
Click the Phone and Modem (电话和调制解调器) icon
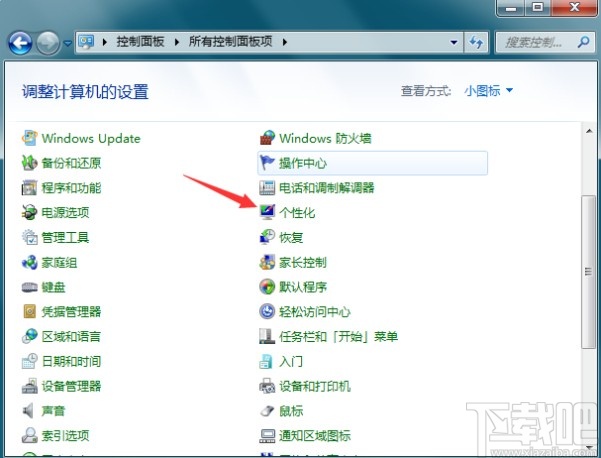pyautogui.click(x=267, y=188)
